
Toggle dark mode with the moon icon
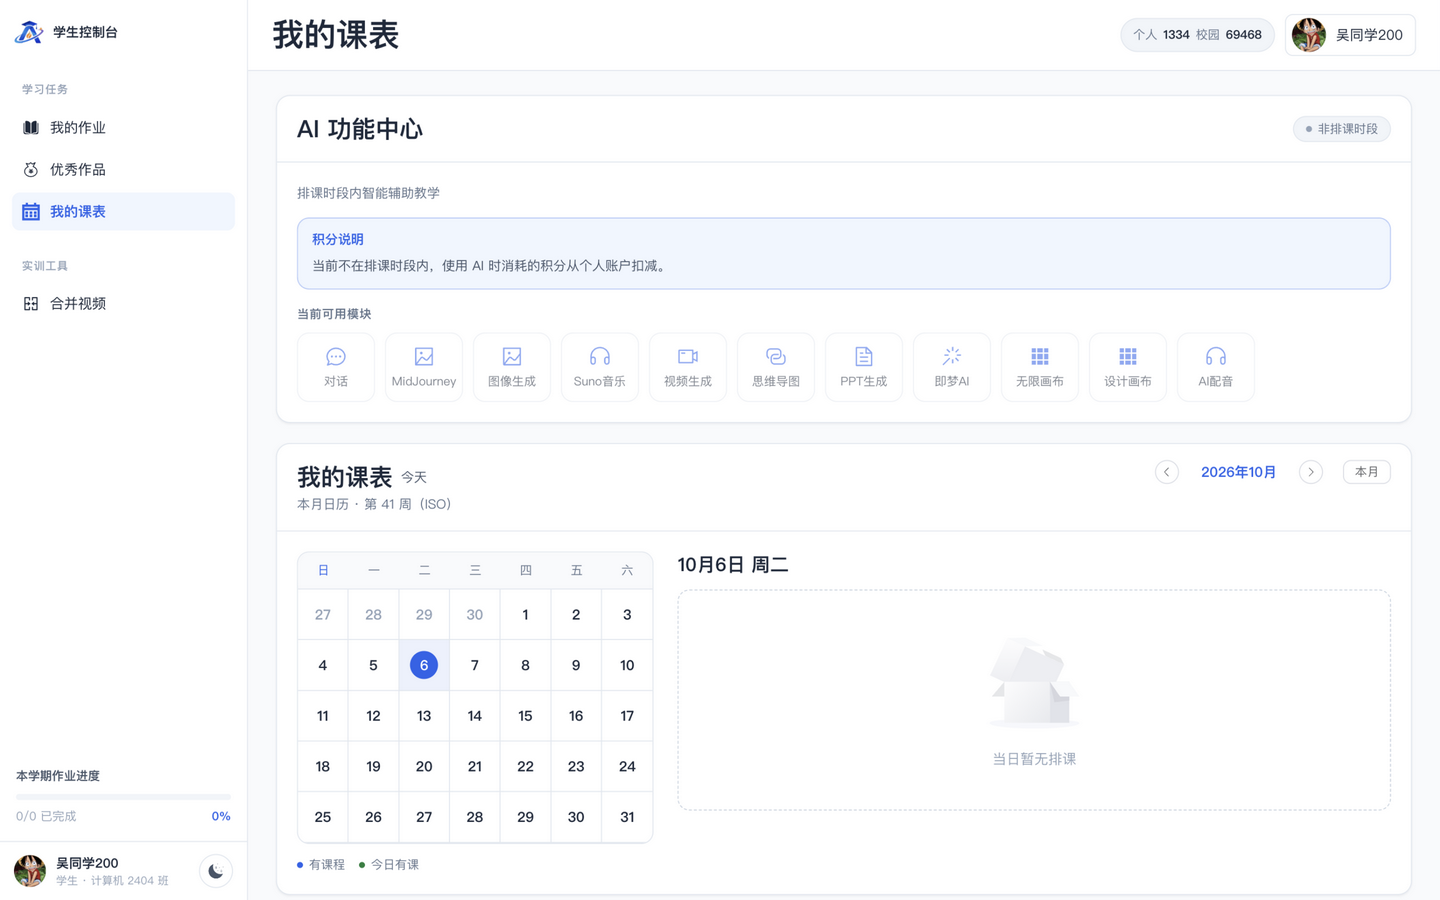click(216, 871)
